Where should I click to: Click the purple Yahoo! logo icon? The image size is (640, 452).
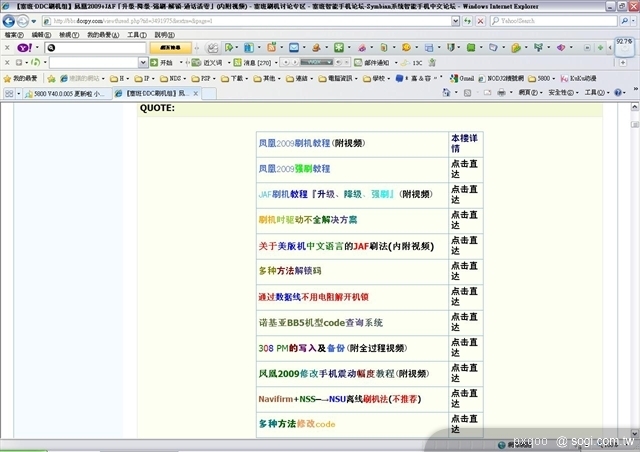pyautogui.click(x=24, y=48)
